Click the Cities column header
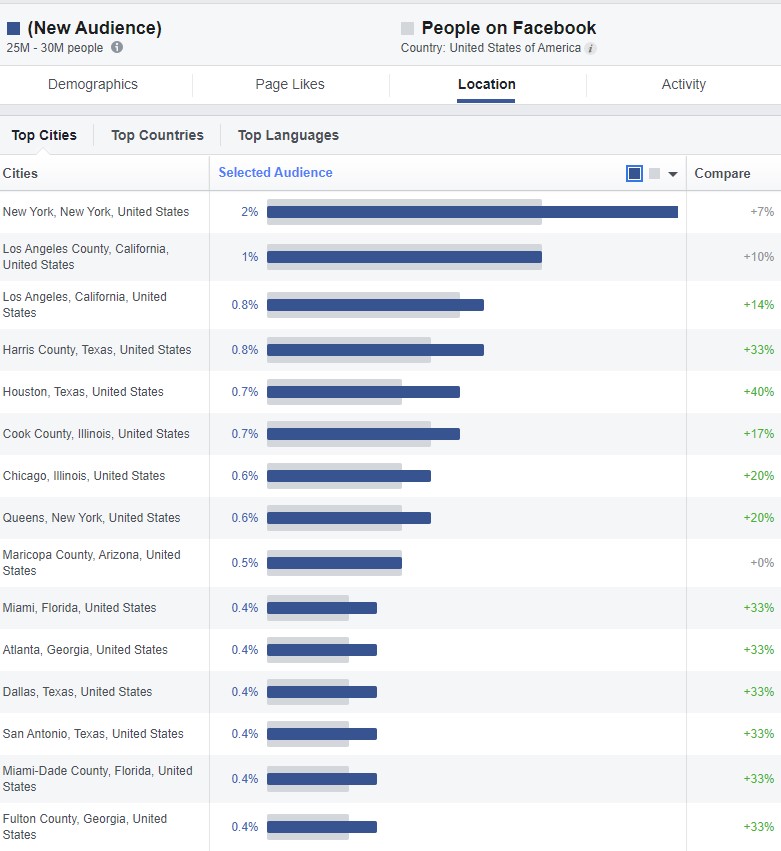The image size is (781, 851). (x=21, y=174)
